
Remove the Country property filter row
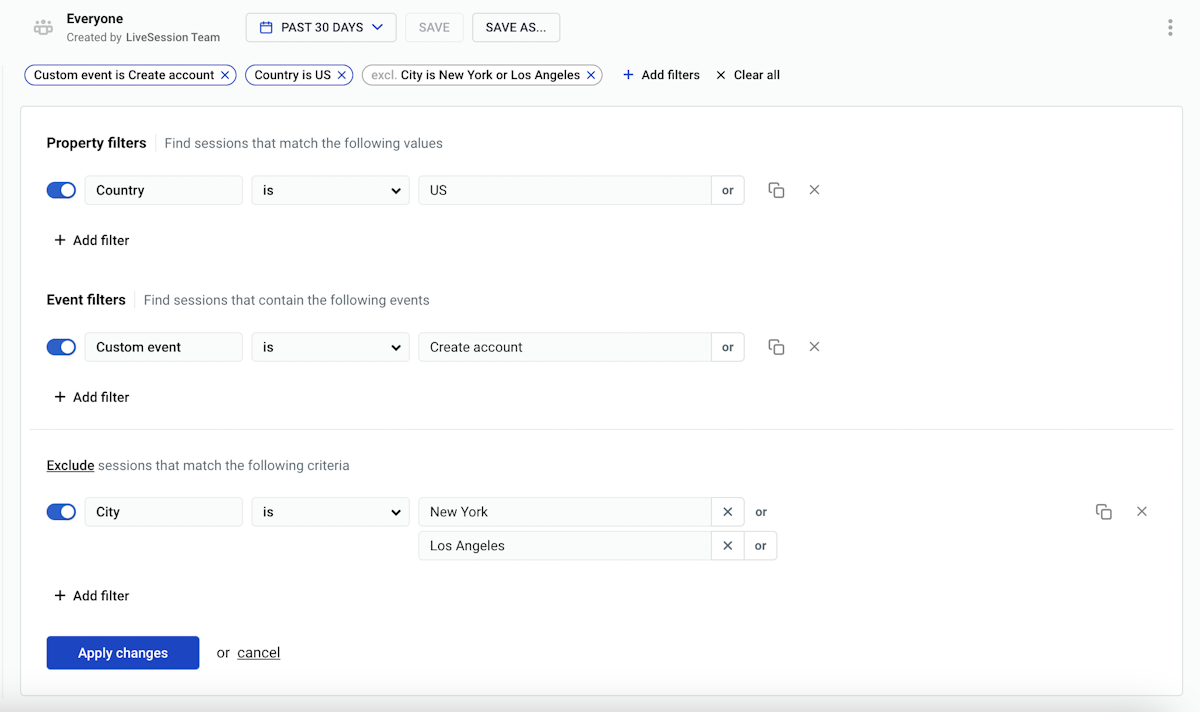[814, 190]
